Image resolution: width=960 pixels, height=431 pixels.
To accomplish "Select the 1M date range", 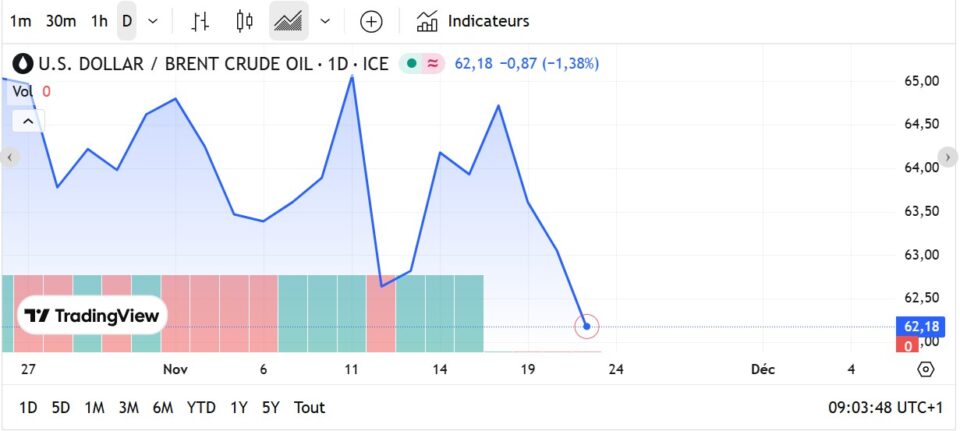I will click(x=94, y=407).
